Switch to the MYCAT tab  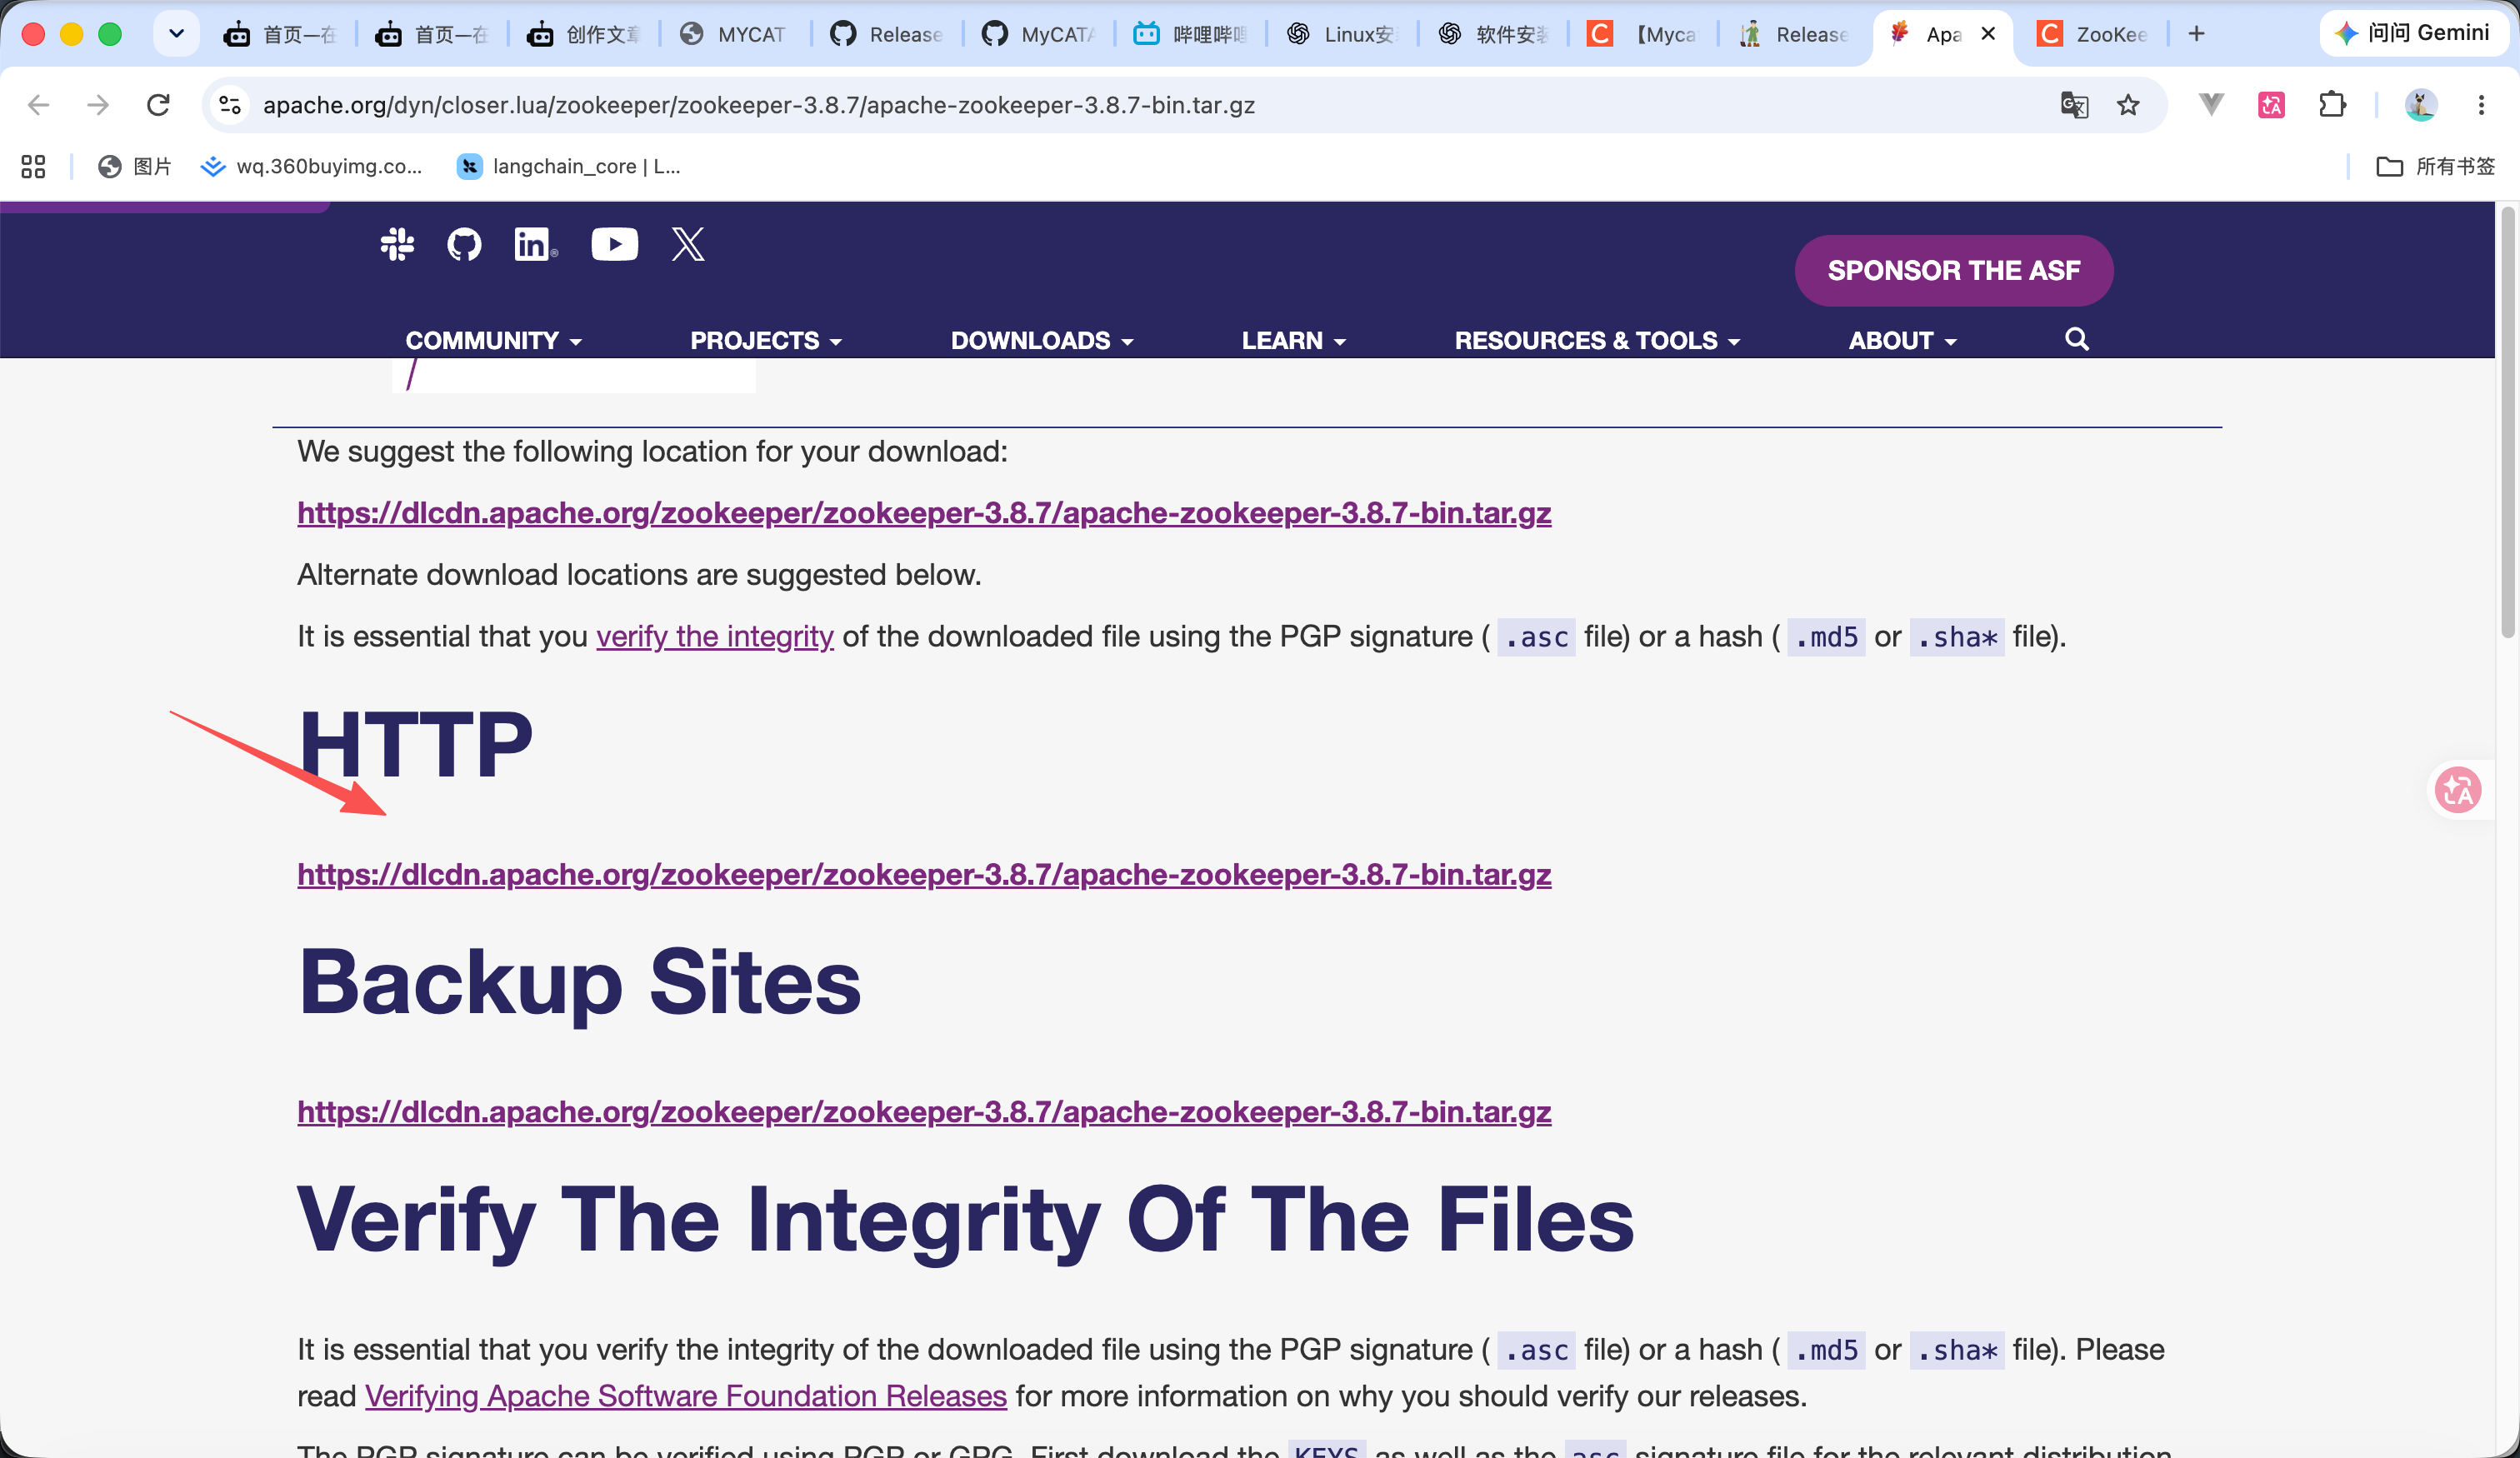735,34
